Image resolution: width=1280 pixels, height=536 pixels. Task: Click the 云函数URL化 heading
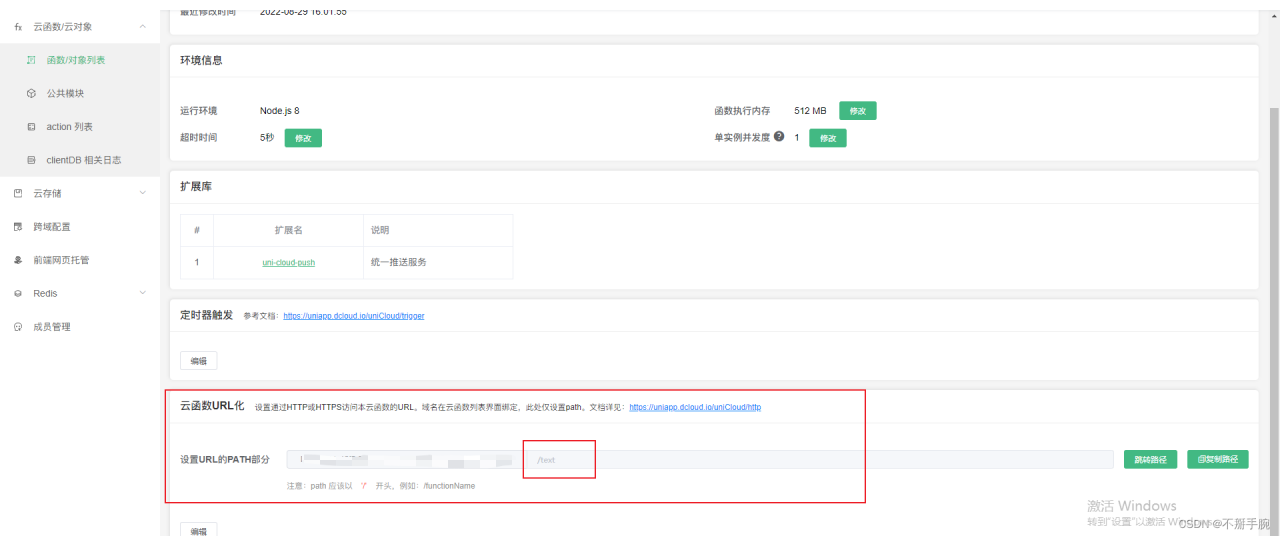point(212,406)
